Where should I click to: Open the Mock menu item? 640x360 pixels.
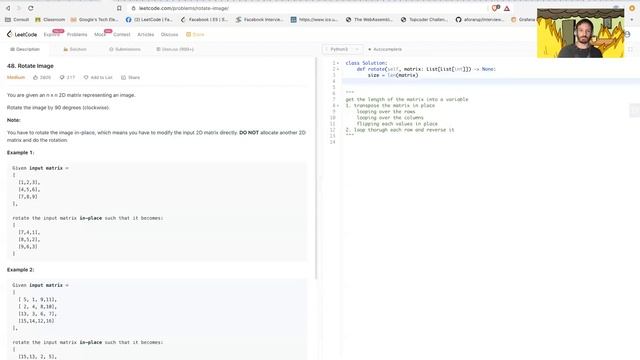click(100, 35)
